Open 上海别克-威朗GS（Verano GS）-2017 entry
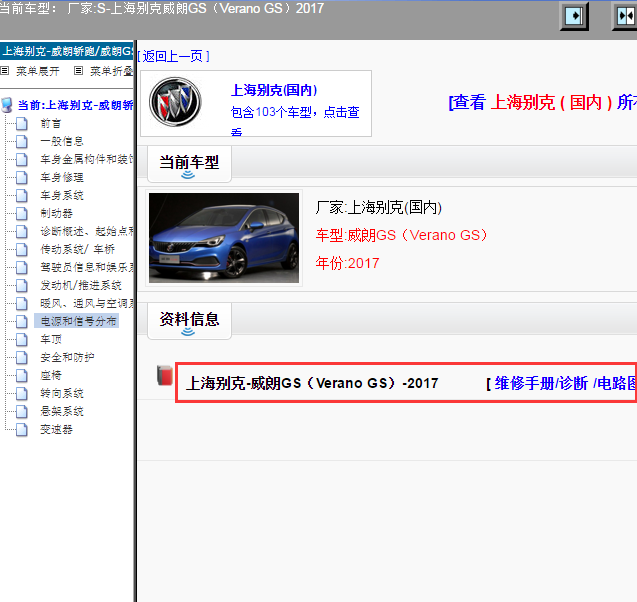The image size is (637, 602). coord(312,383)
